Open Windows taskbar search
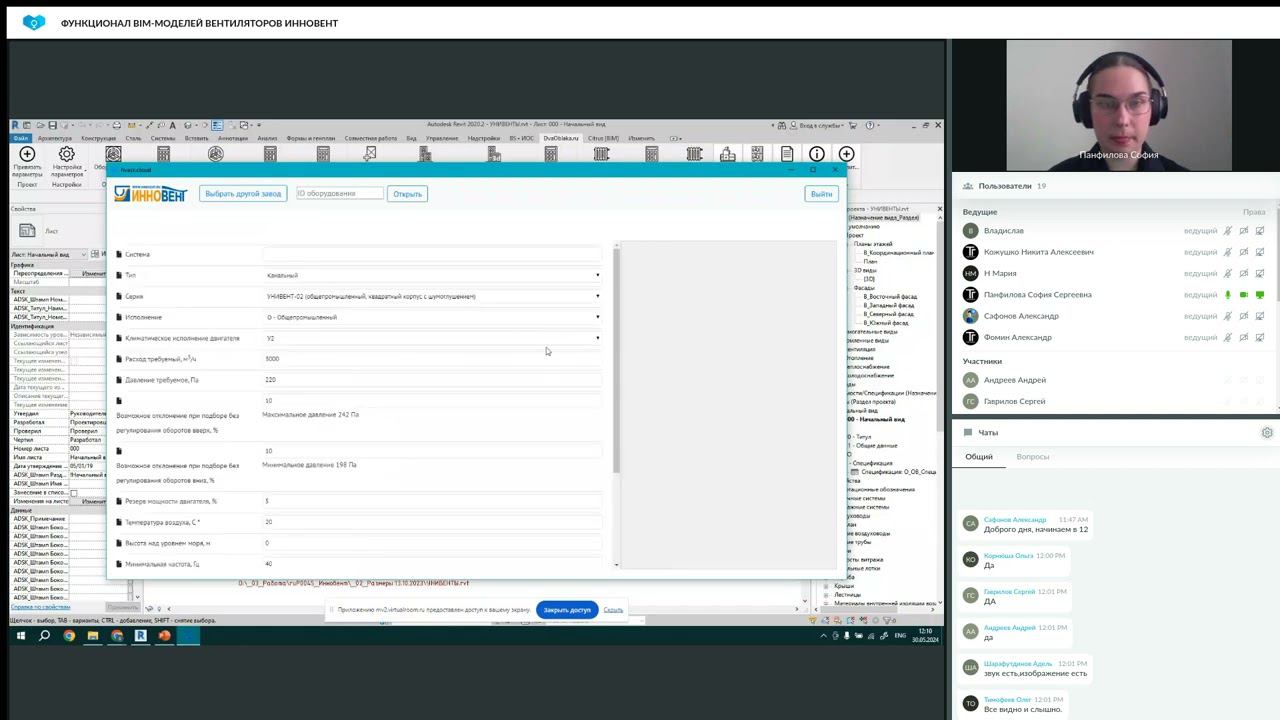 pos(44,636)
